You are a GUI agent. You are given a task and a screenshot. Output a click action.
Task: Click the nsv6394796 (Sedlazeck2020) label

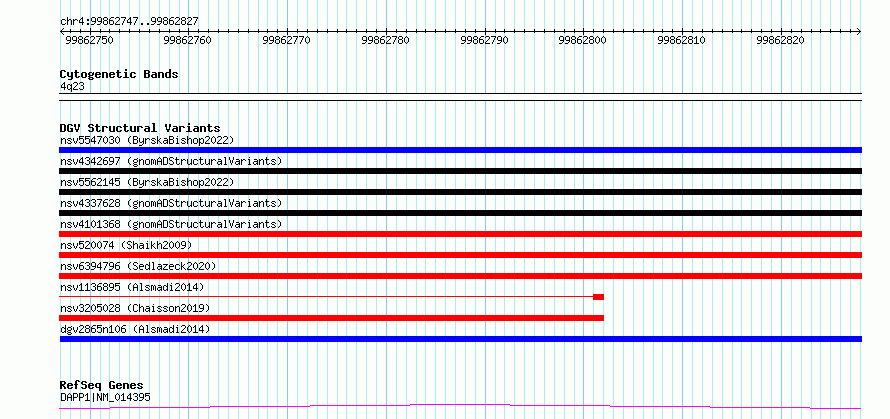coord(138,266)
